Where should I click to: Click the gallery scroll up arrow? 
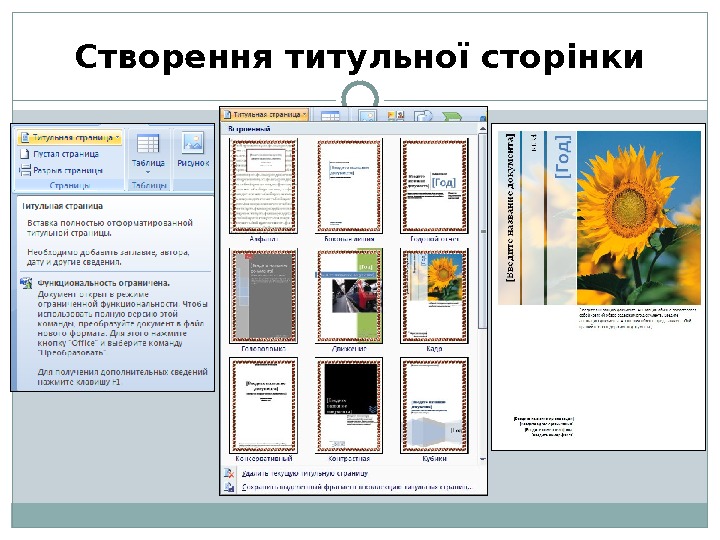point(483,129)
